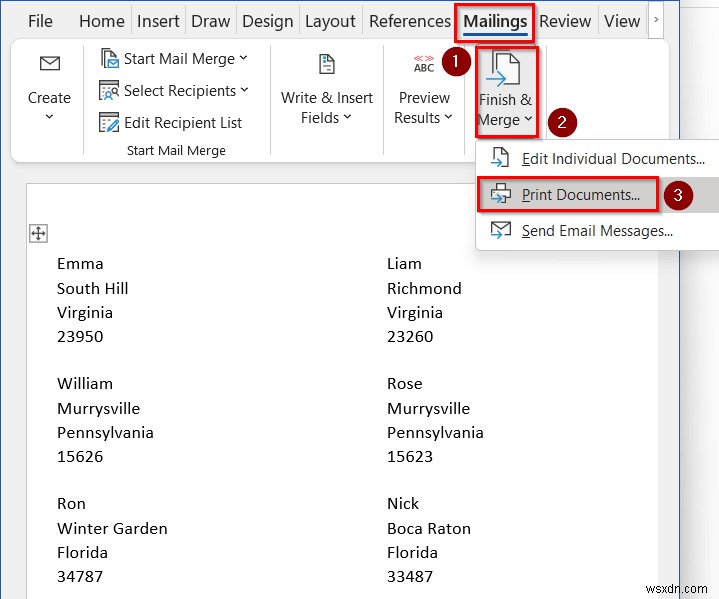Click the name William

[85, 383]
